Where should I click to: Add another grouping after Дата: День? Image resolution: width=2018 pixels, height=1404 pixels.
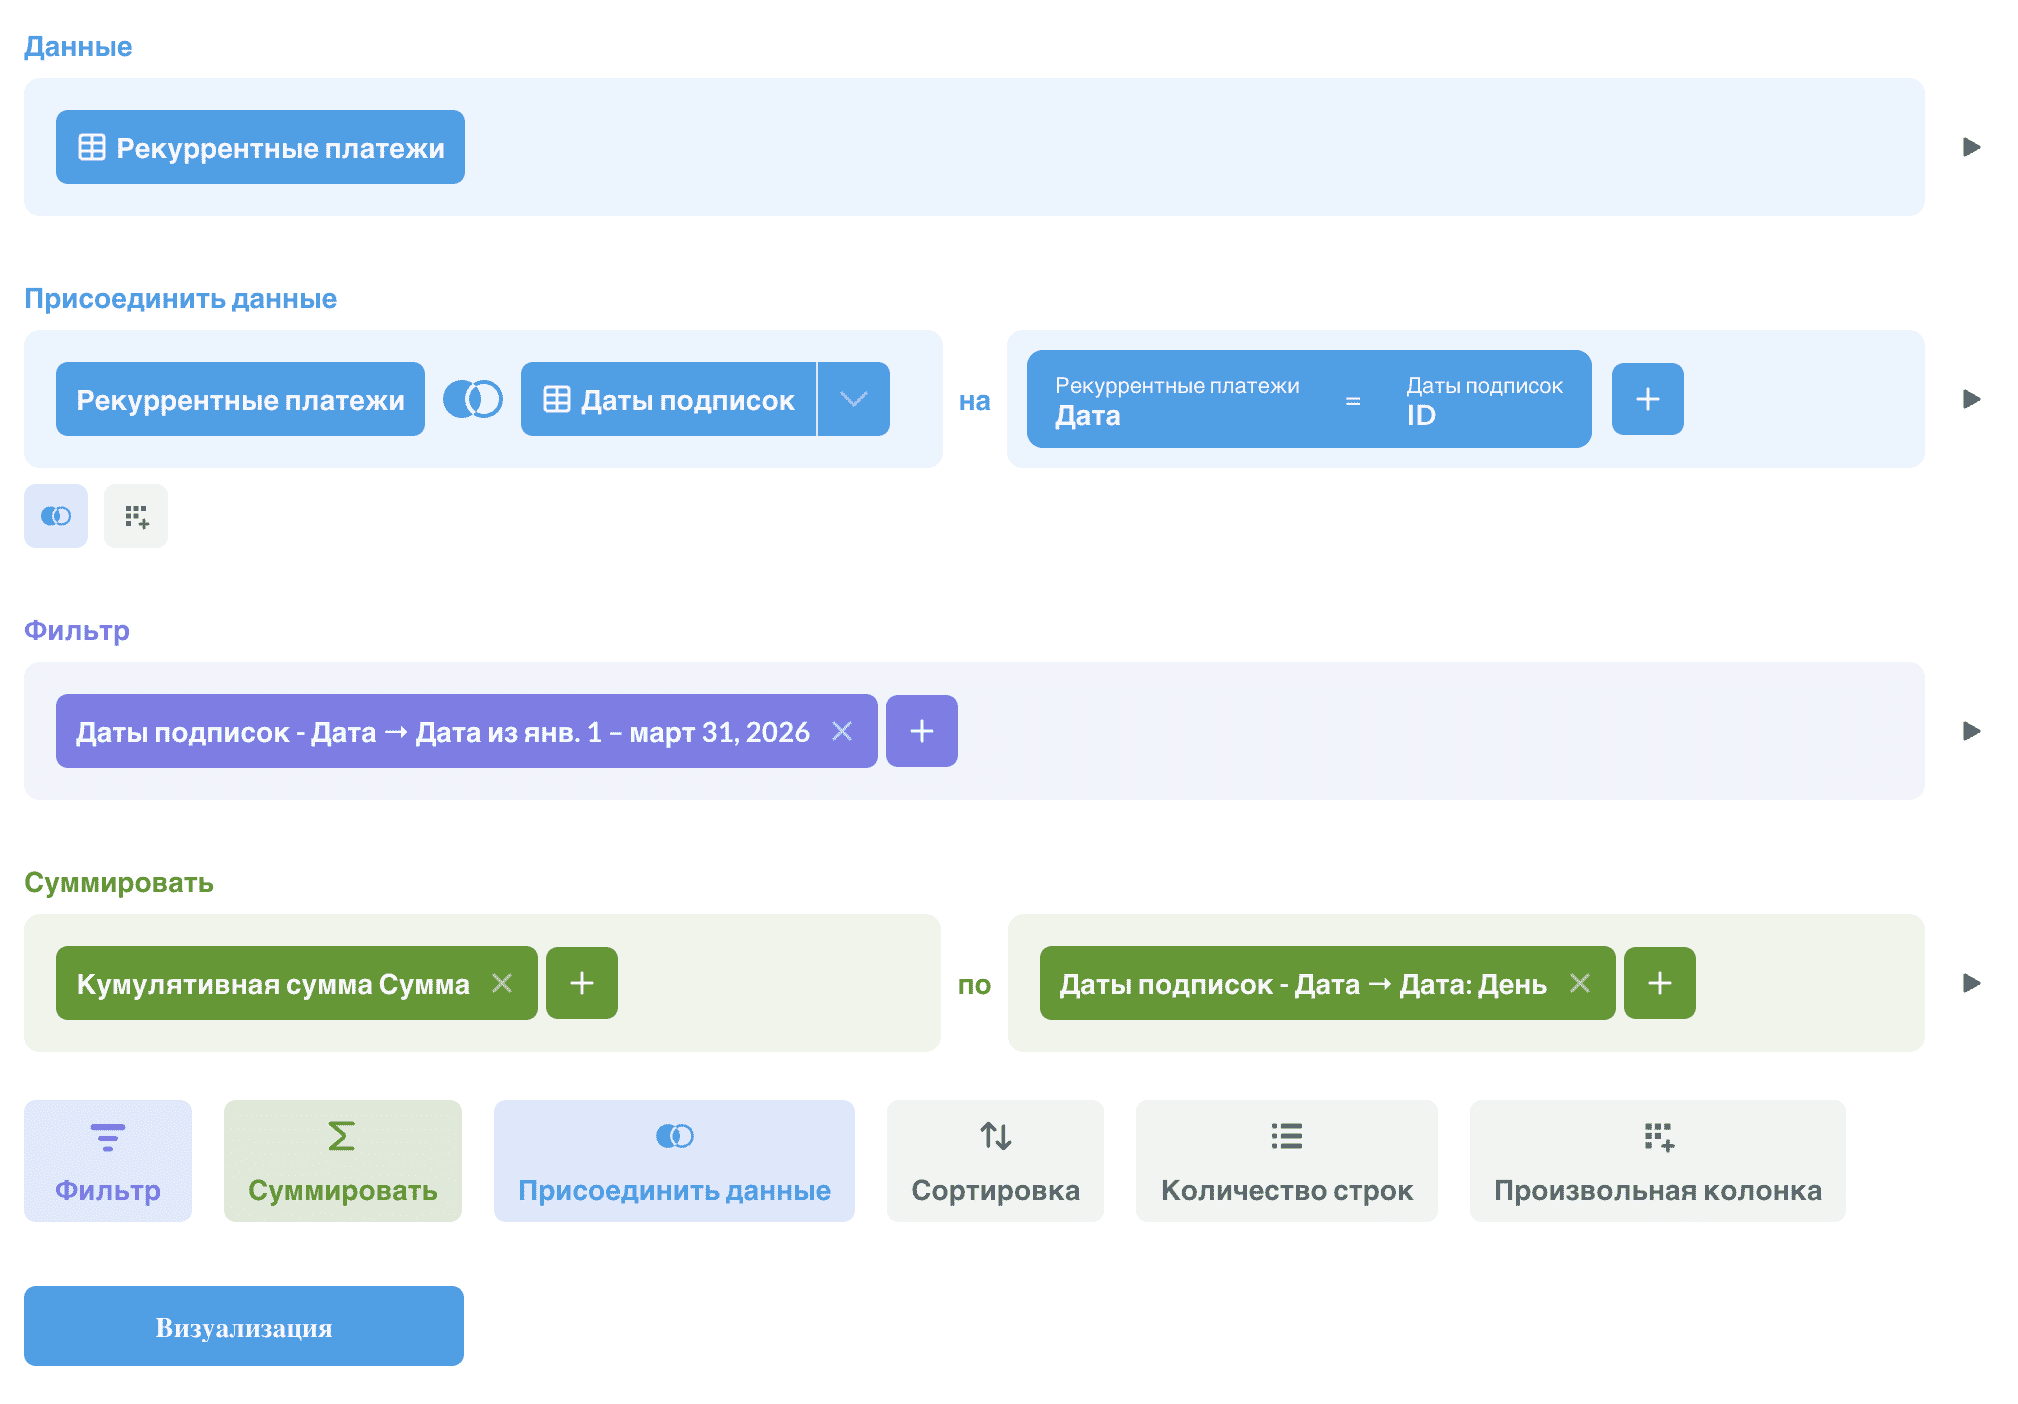[x=1659, y=983]
